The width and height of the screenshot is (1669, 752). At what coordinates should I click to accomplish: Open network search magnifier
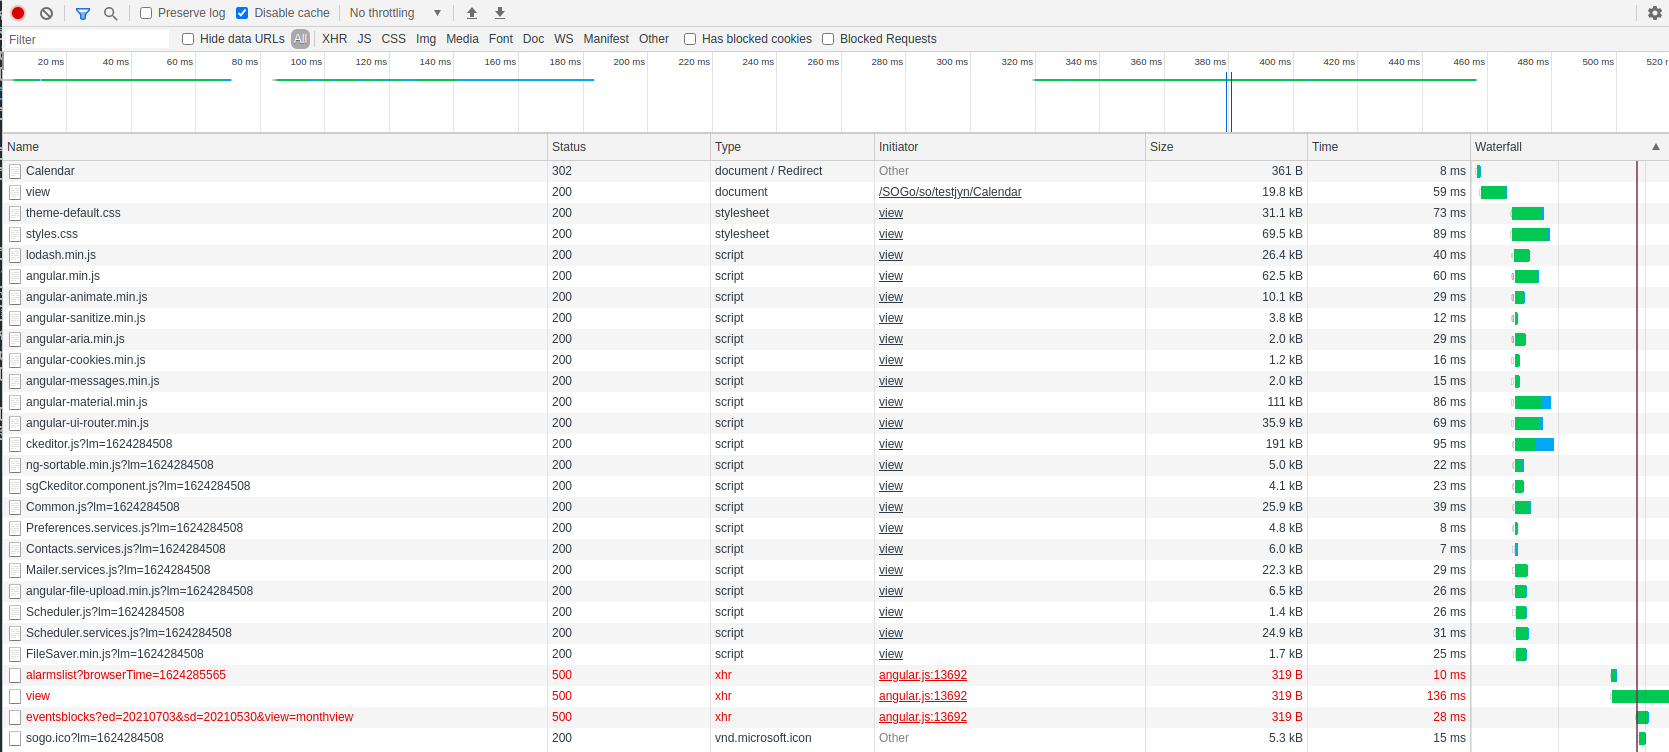[x=110, y=13]
